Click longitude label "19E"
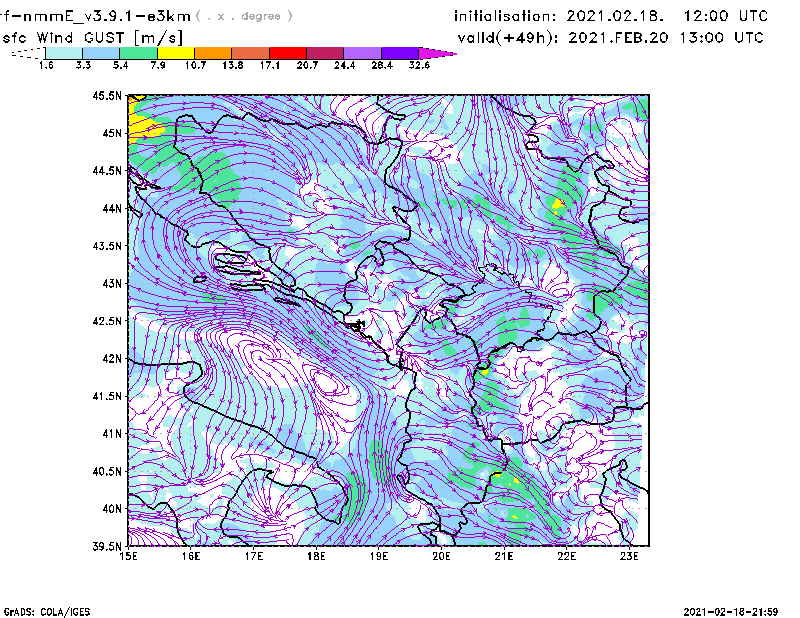This screenshot has height=618, width=800. [x=379, y=556]
